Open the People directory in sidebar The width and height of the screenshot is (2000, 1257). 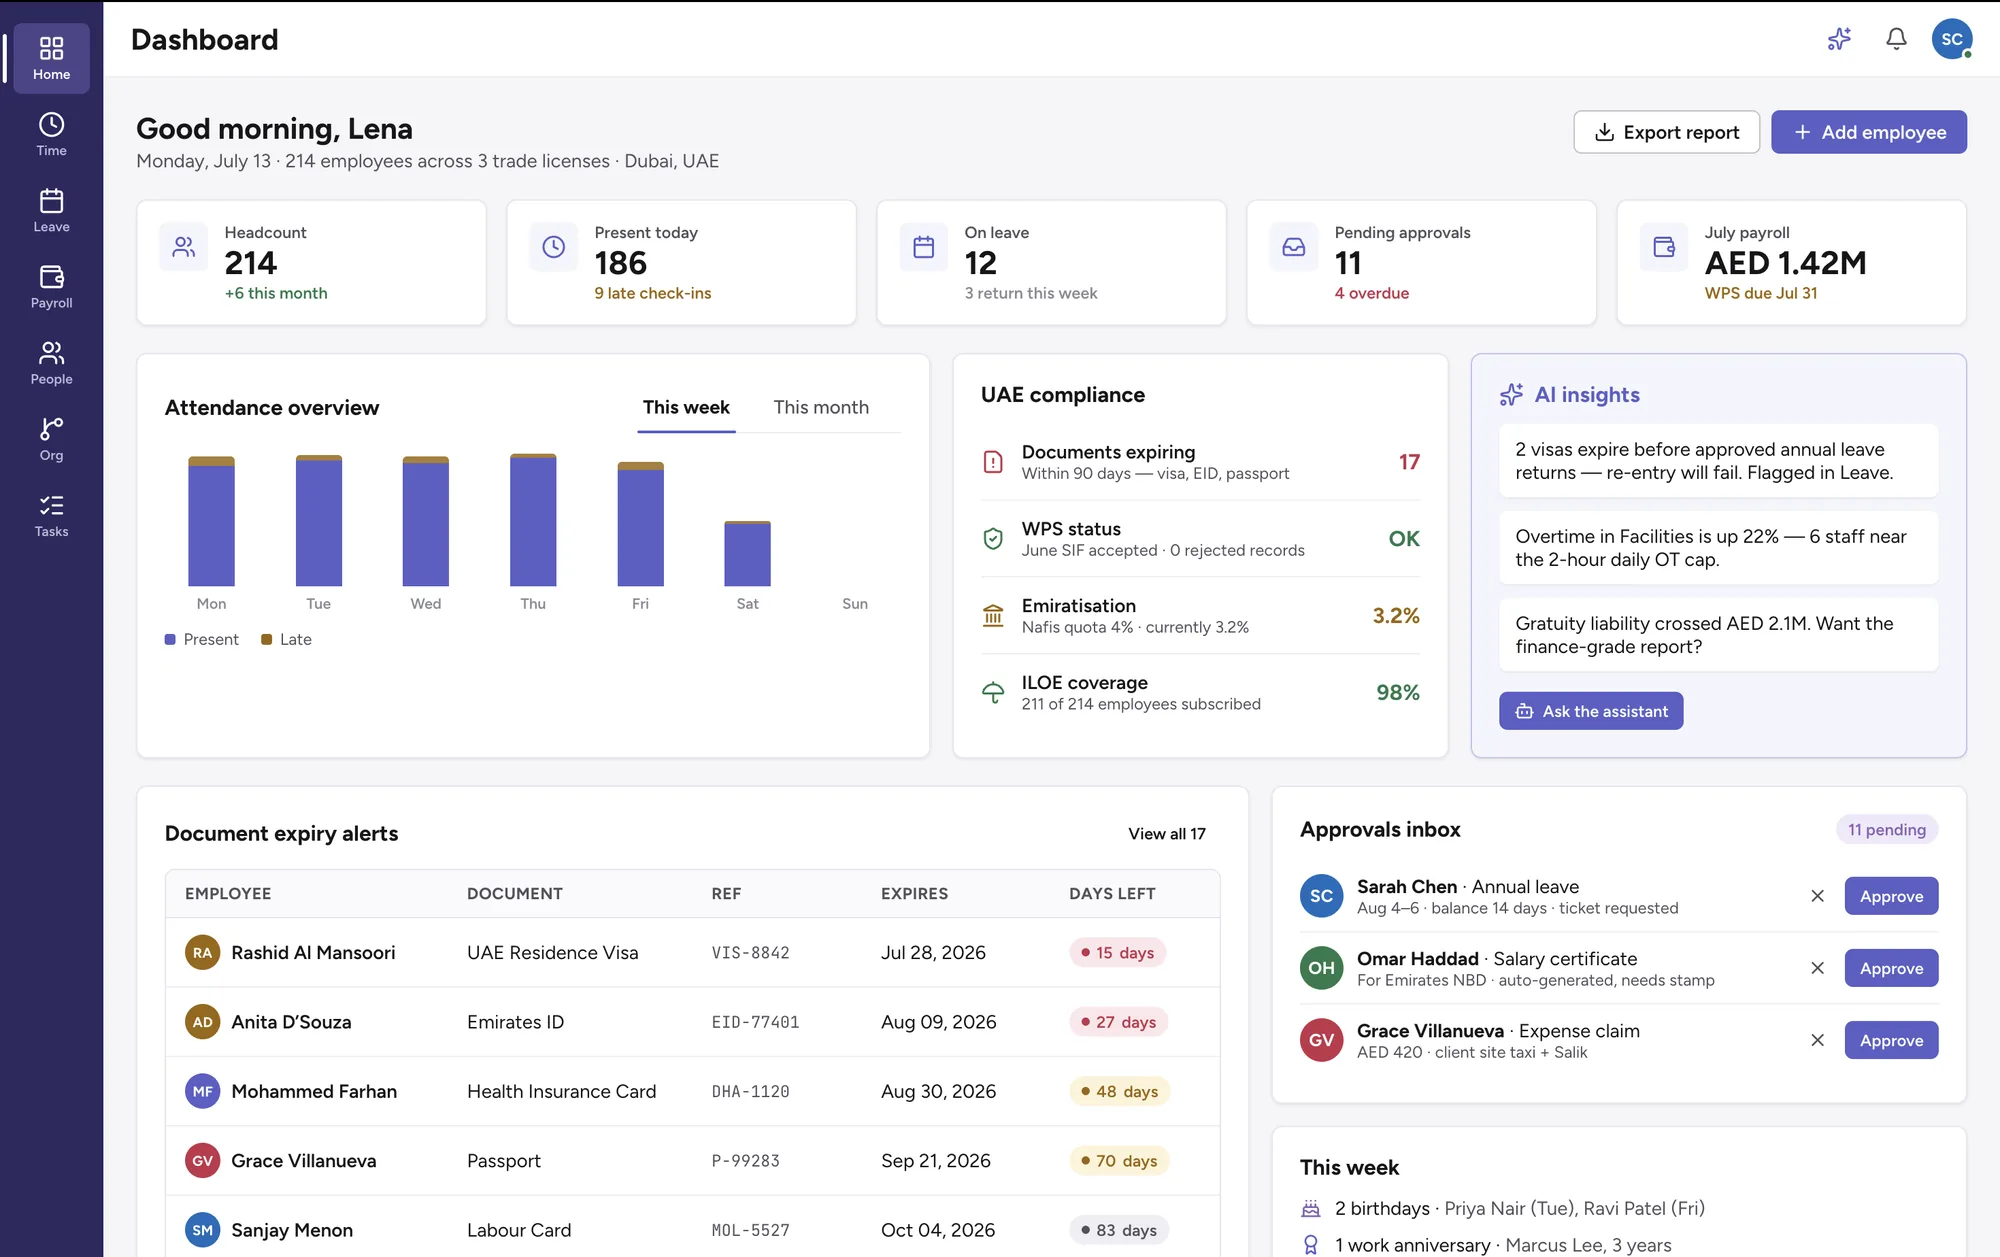(x=51, y=362)
